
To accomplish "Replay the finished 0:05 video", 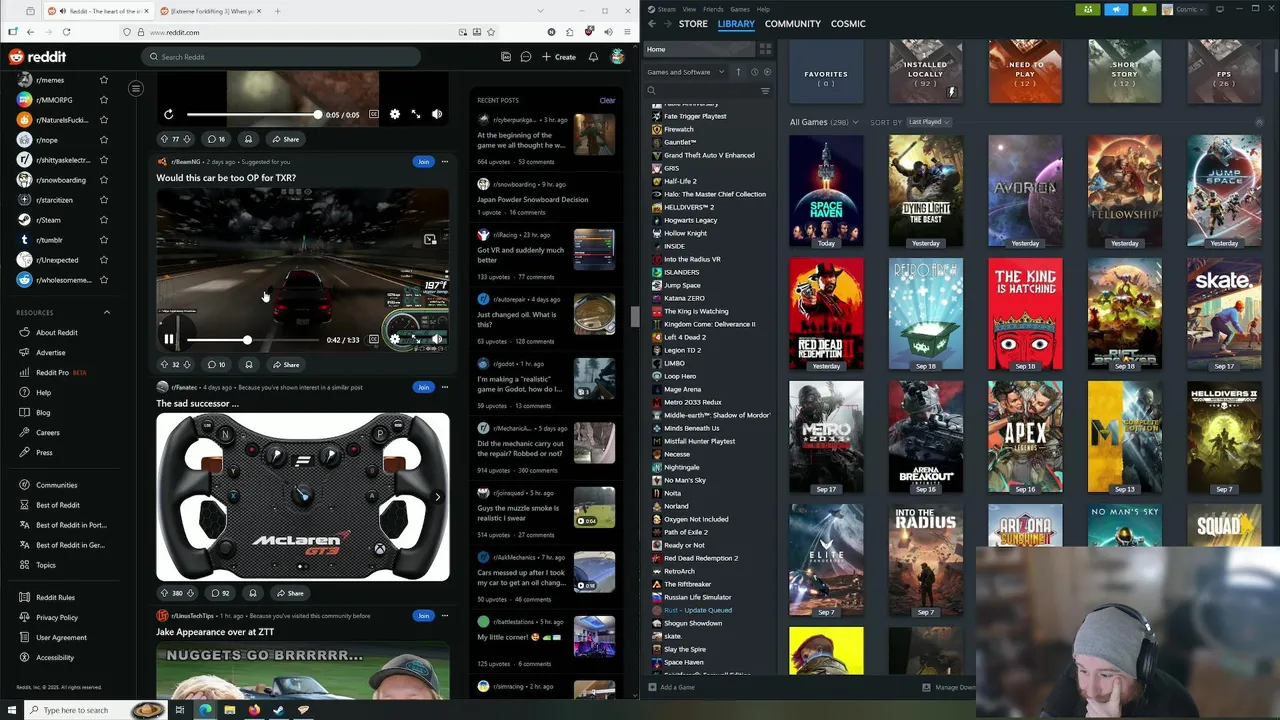I will click(x=168, y=114).
